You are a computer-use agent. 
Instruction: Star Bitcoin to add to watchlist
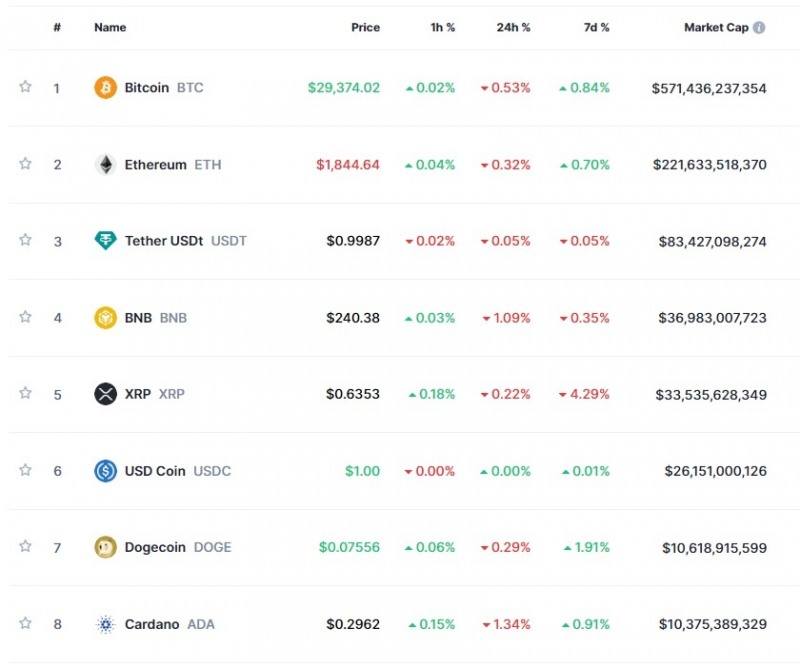click(25, 87)
